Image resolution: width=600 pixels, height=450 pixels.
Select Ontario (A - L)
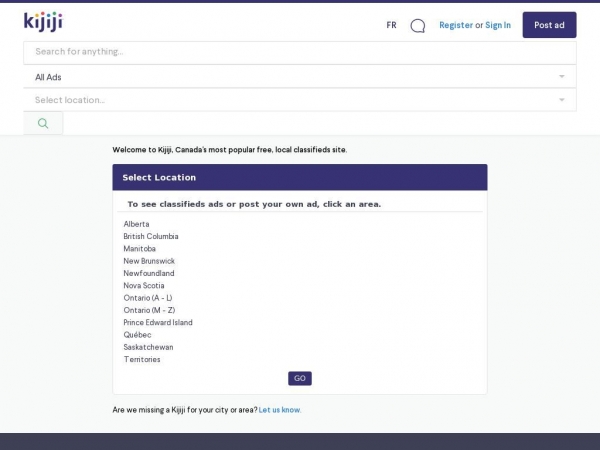pyautogui.click(x=148, y=298)
